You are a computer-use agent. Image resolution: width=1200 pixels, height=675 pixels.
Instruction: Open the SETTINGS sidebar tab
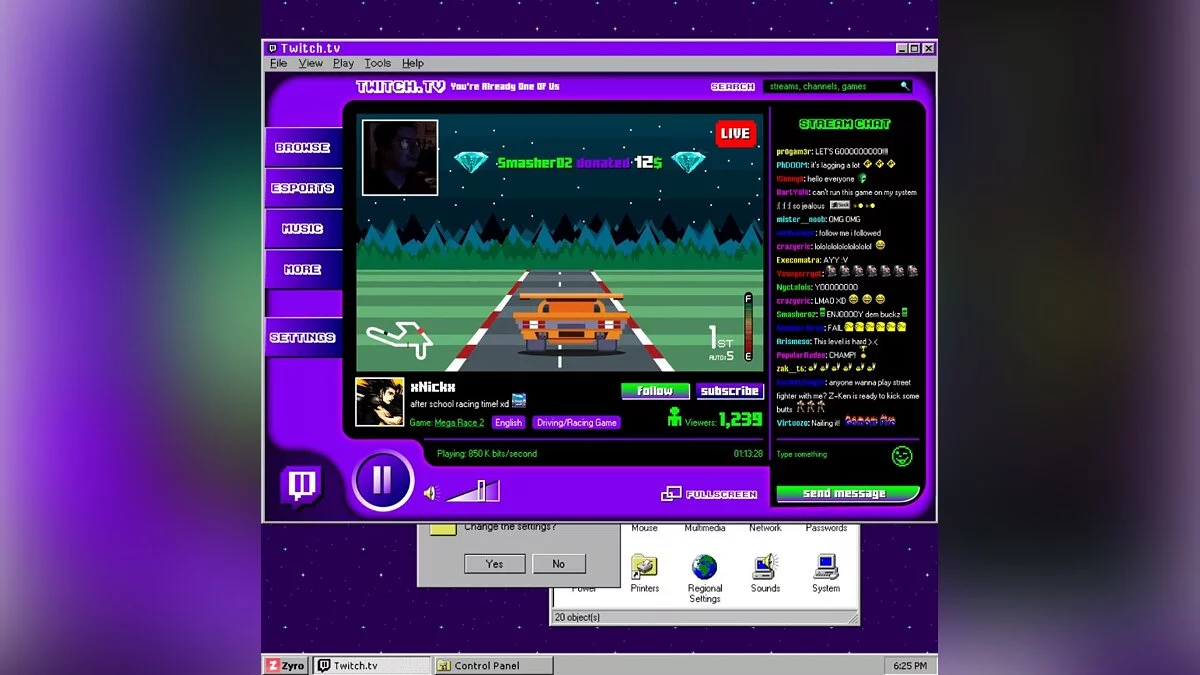(303, 338)
